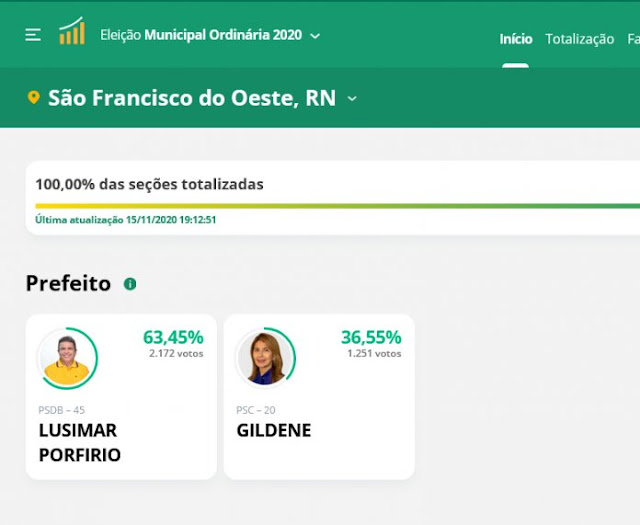Screen dimensions: 640x525
Task: Open the GILDENE candidate name
Action: click(274, 430)
